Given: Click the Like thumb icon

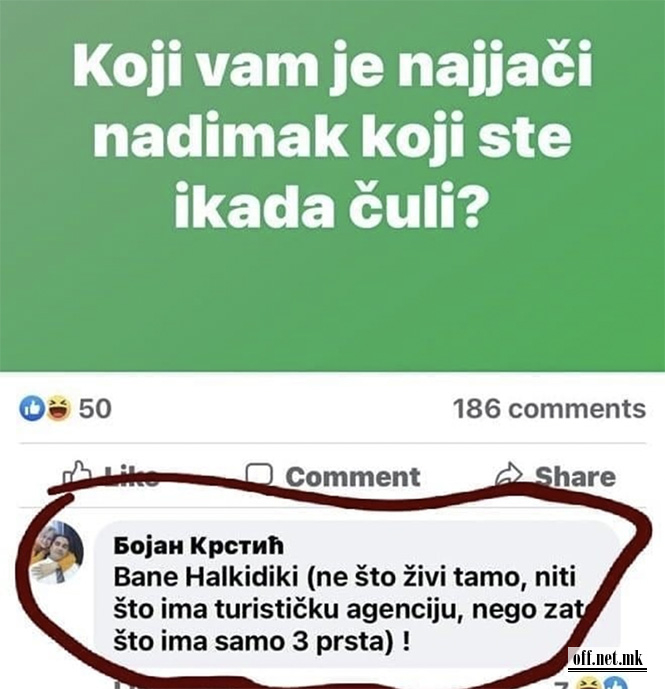Looking at the screenshot, I should pos(77,473).
